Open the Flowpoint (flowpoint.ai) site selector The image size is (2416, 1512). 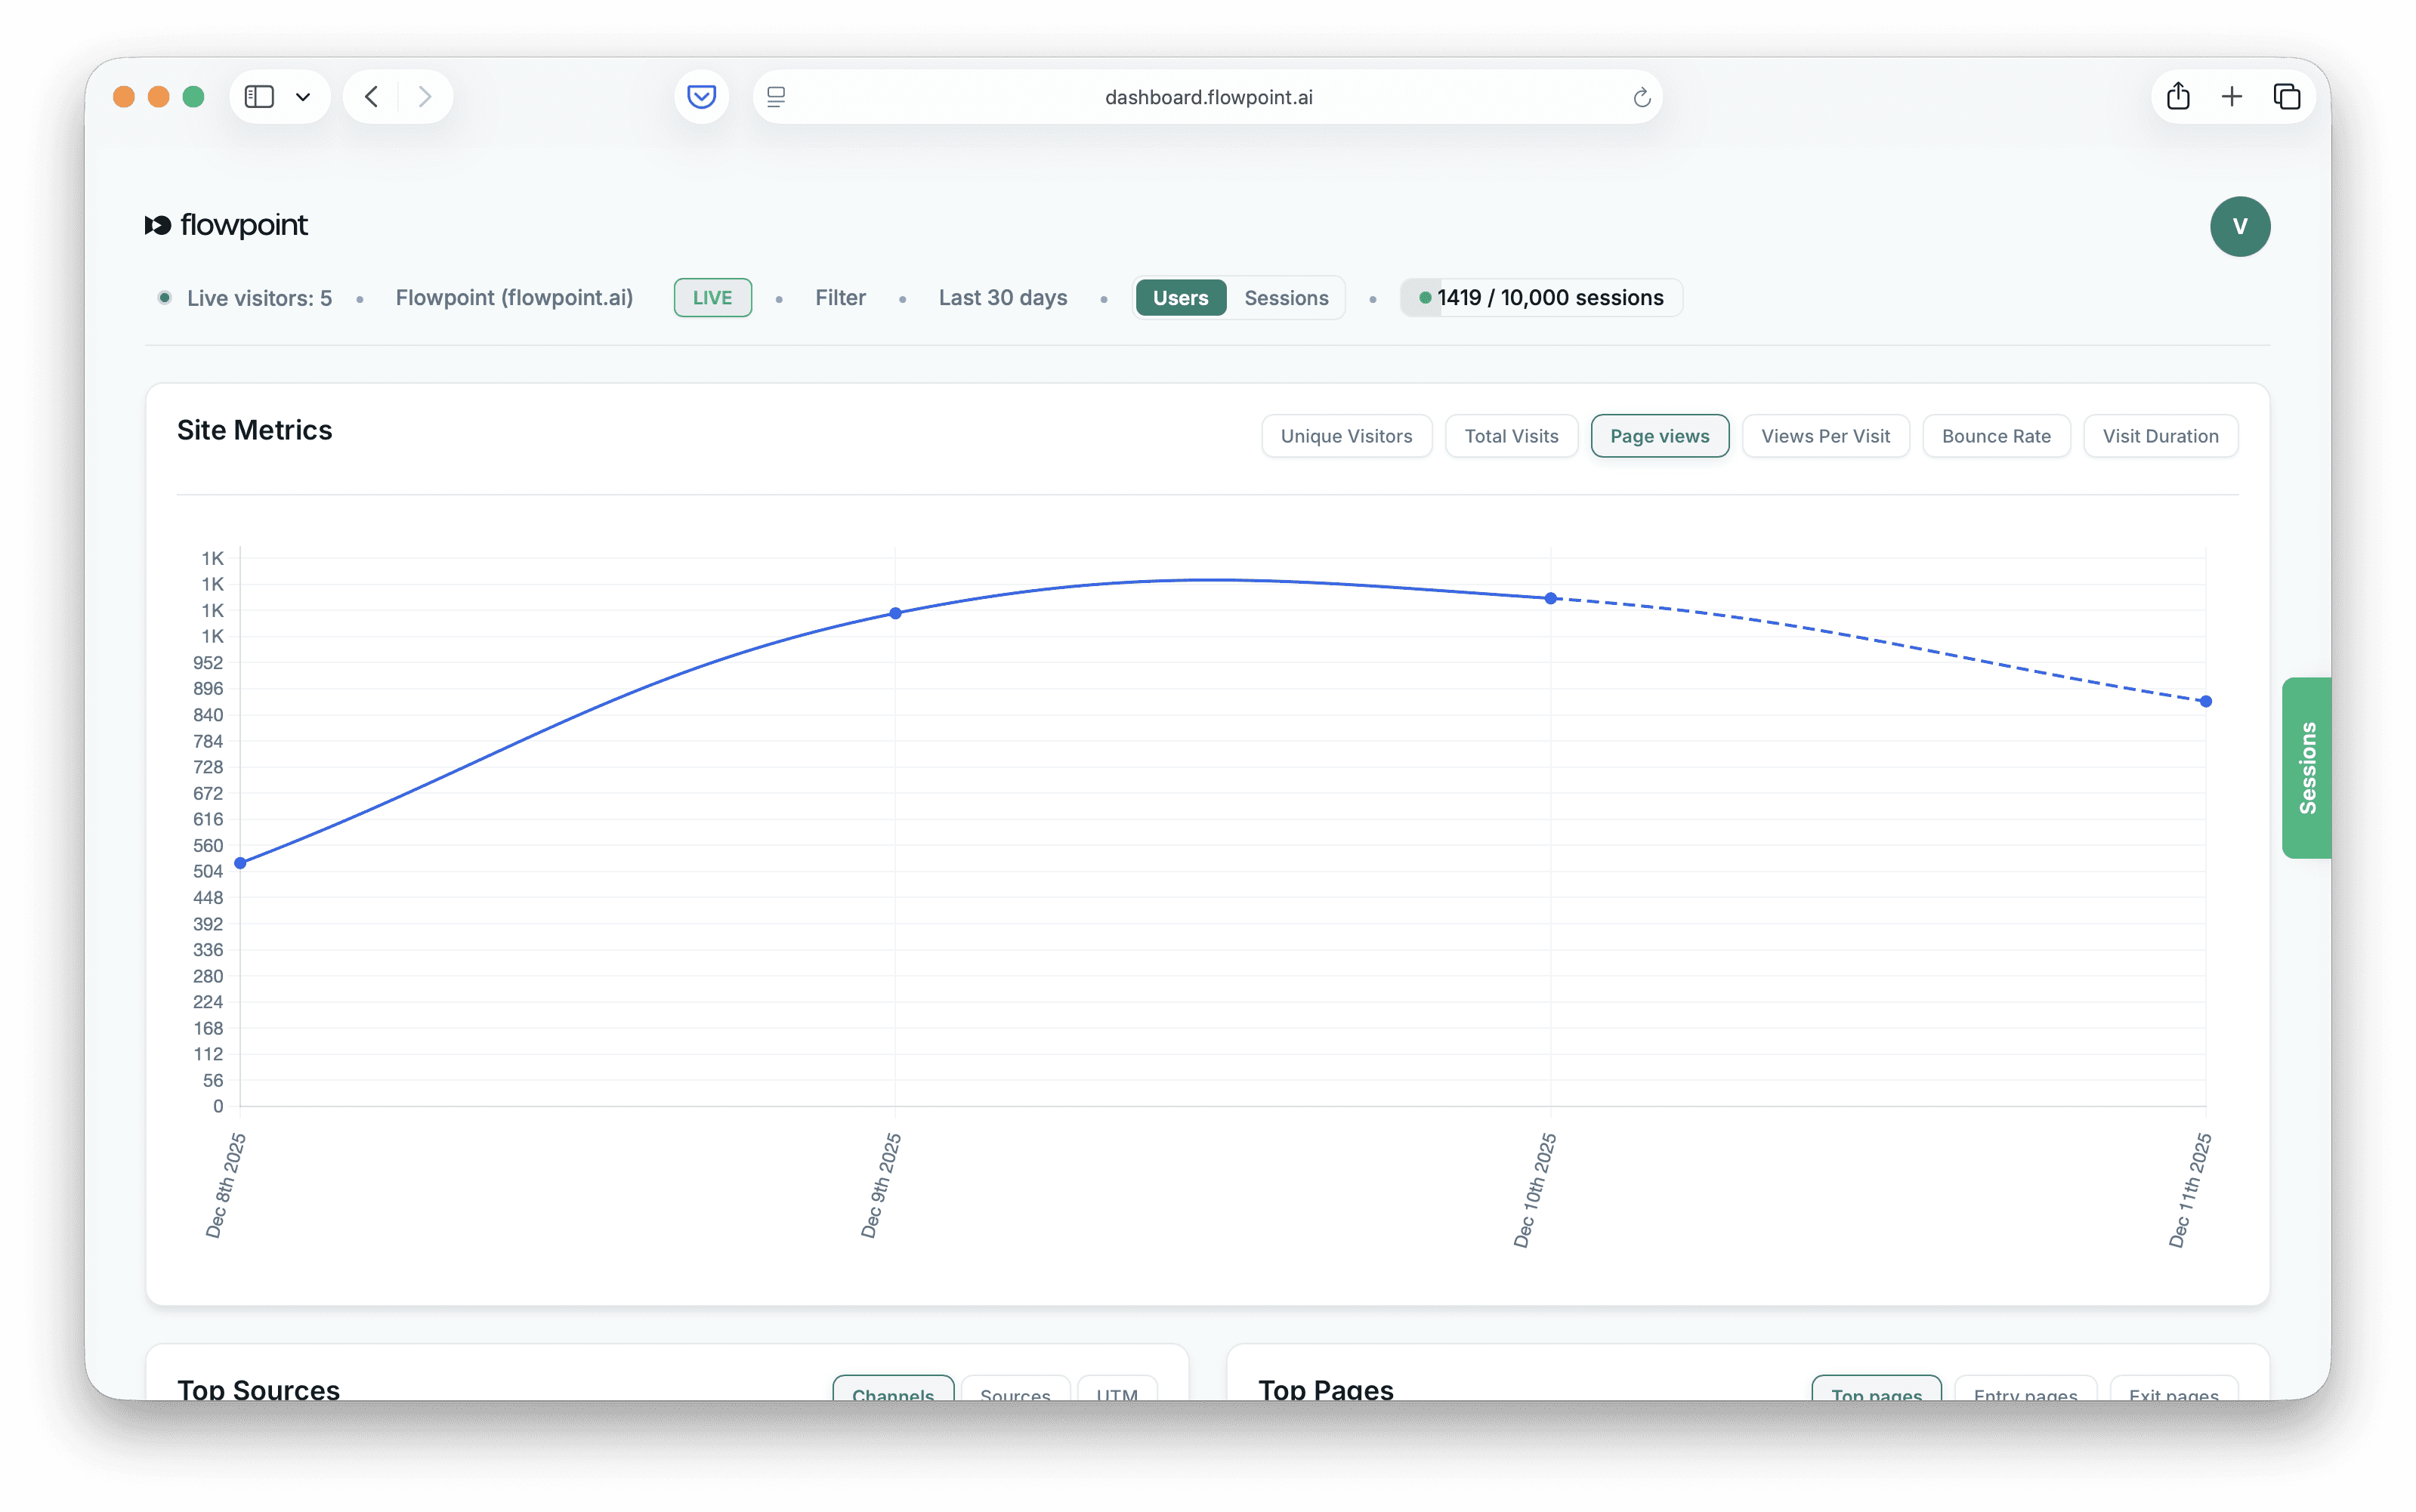pos(514,298)
